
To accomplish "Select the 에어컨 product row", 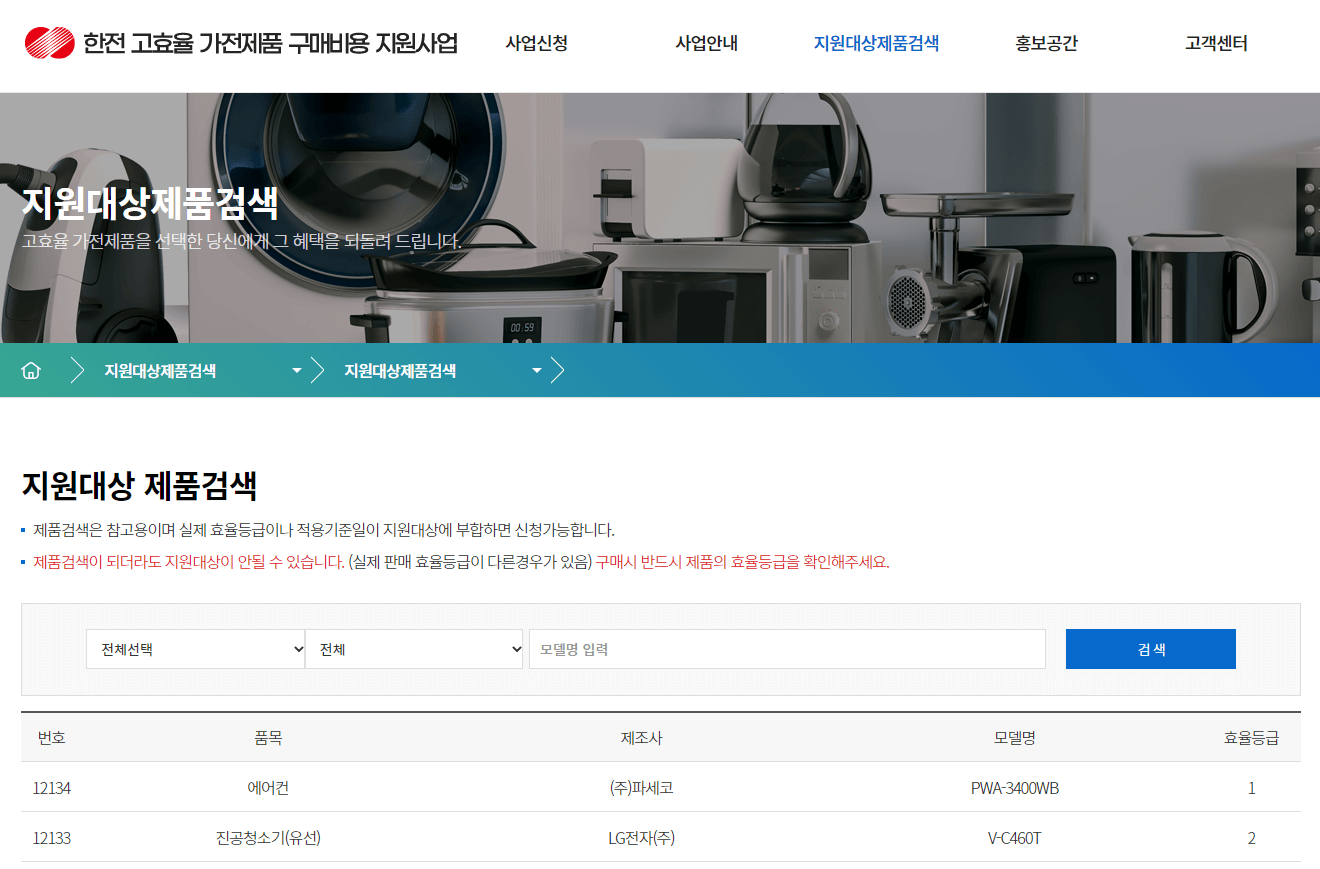I will point(265,787).
